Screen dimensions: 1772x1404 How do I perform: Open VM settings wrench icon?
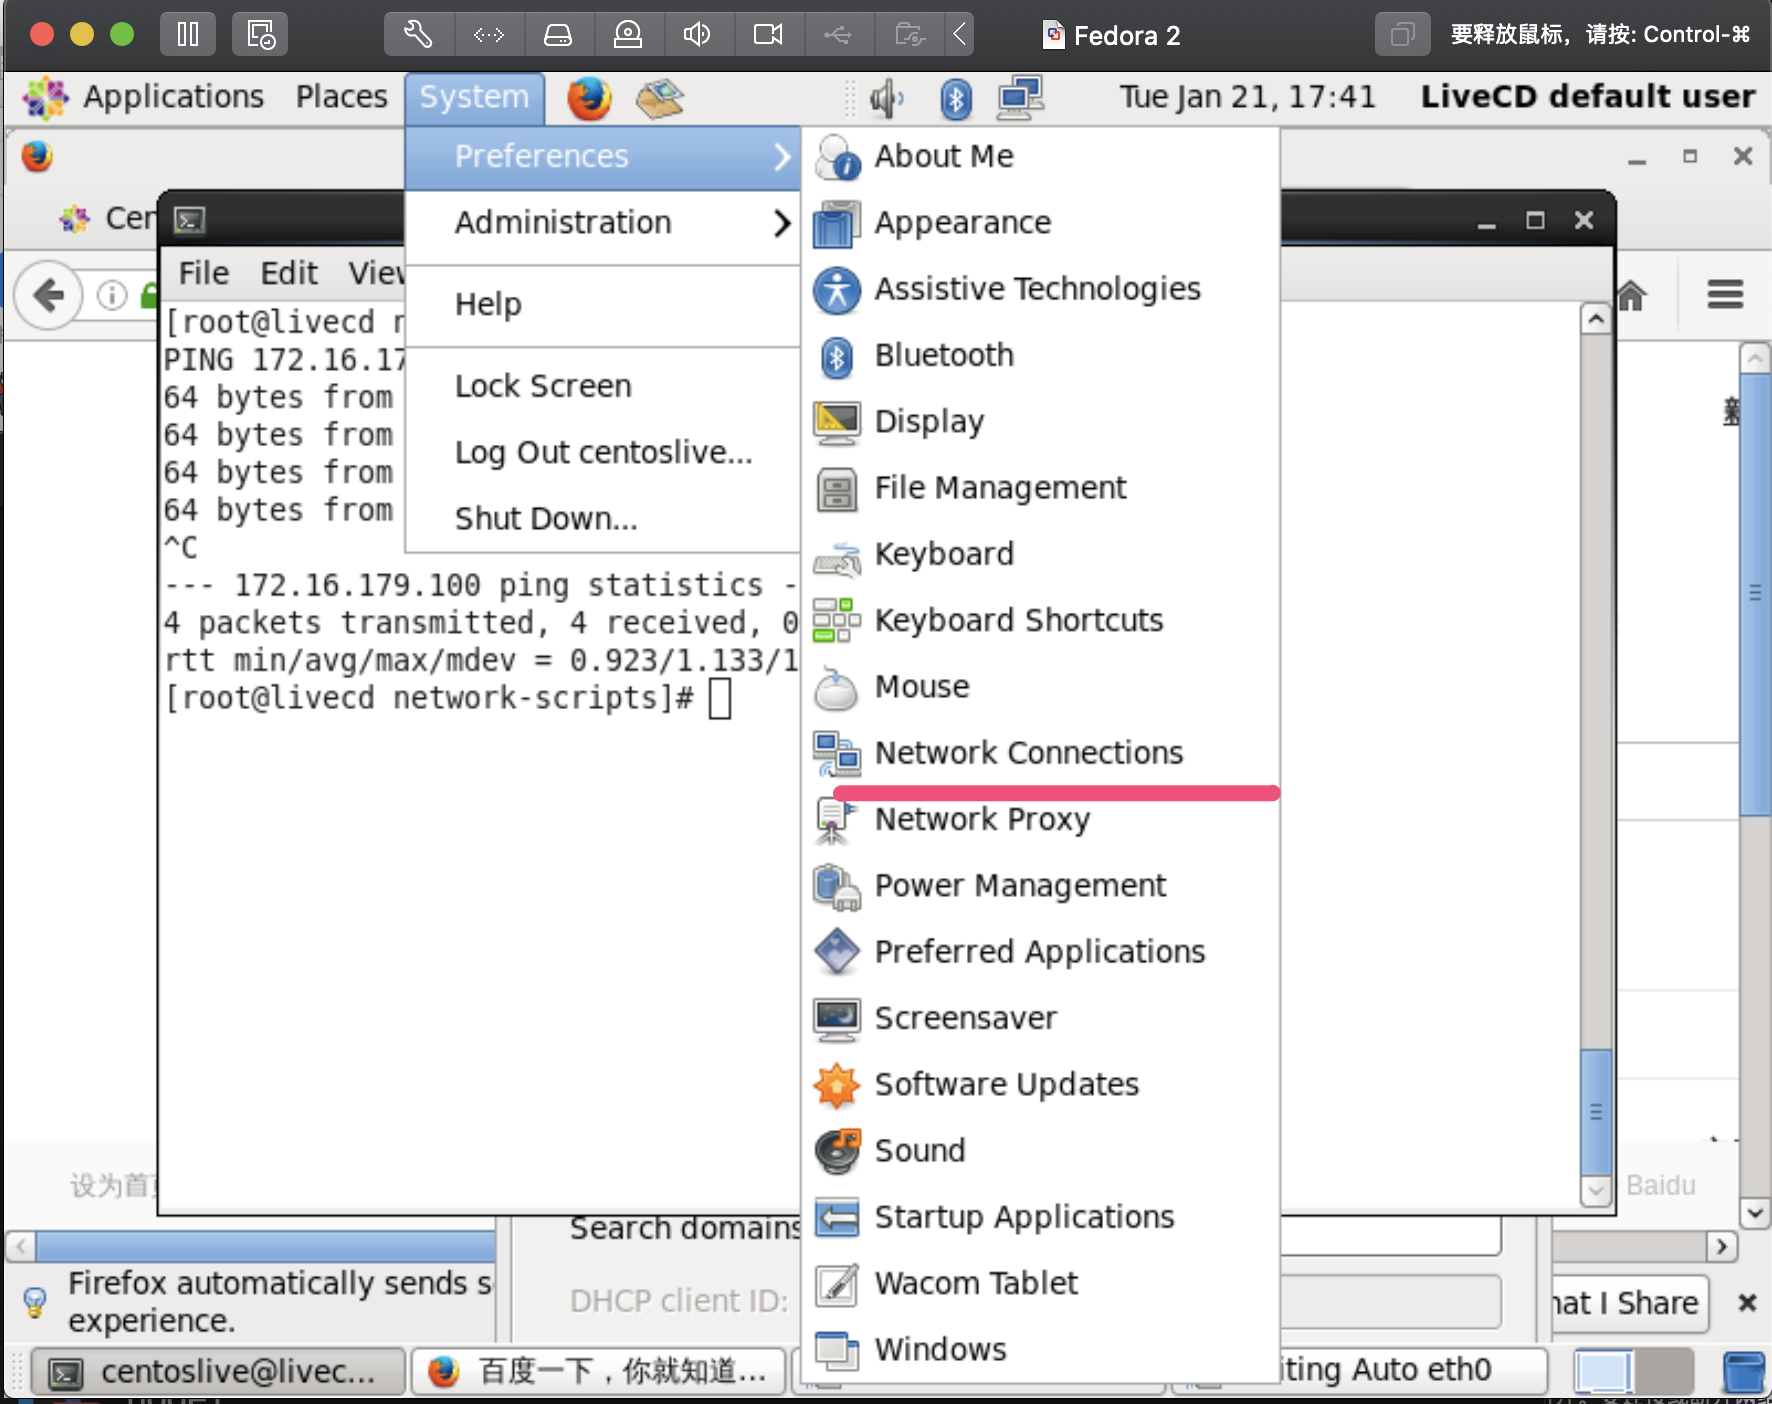tap(418, 35)
